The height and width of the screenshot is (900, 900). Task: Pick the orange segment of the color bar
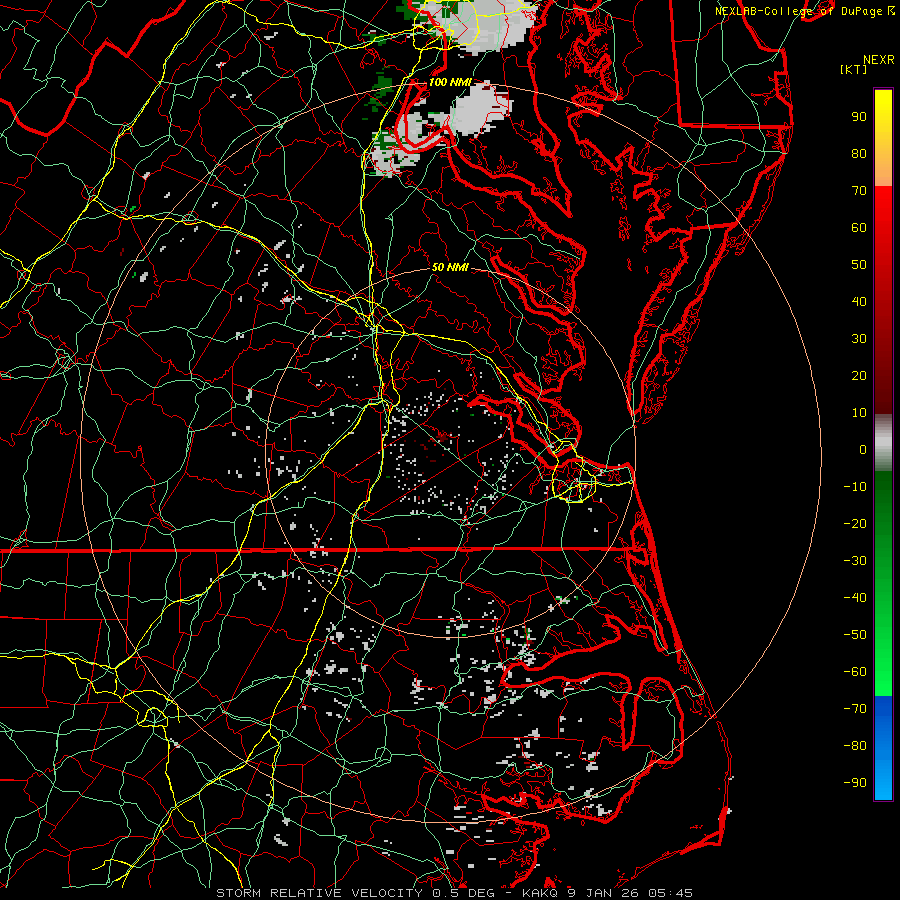[883, 170]
